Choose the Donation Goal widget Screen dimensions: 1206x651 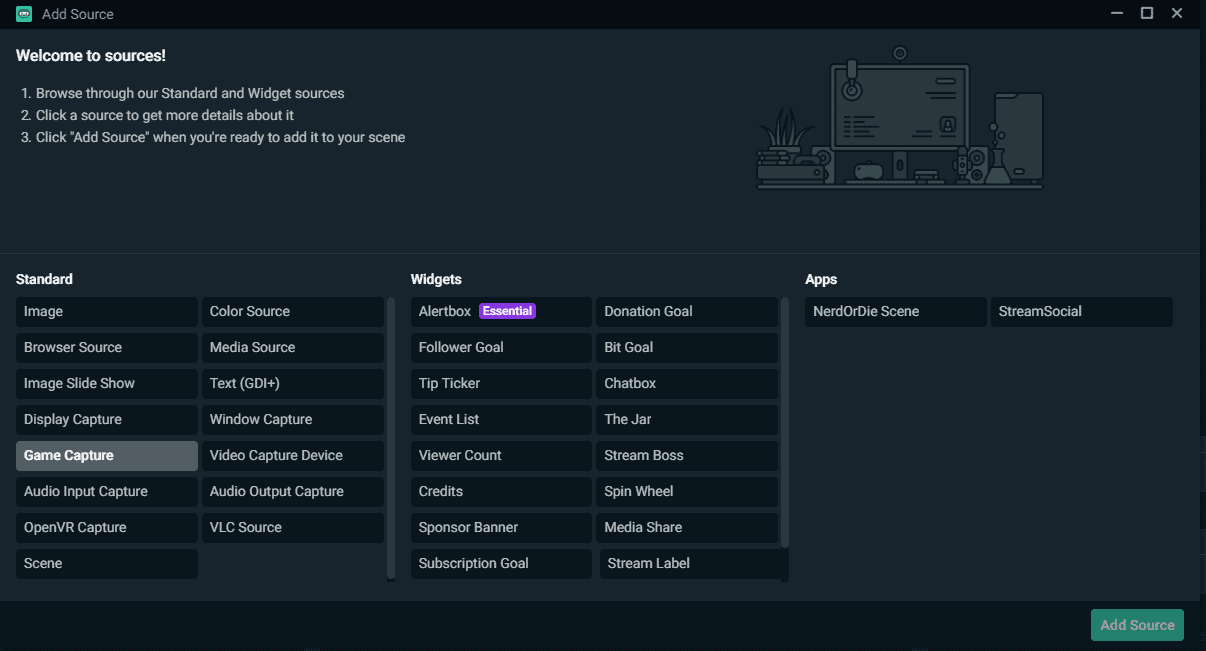(687, 311)
